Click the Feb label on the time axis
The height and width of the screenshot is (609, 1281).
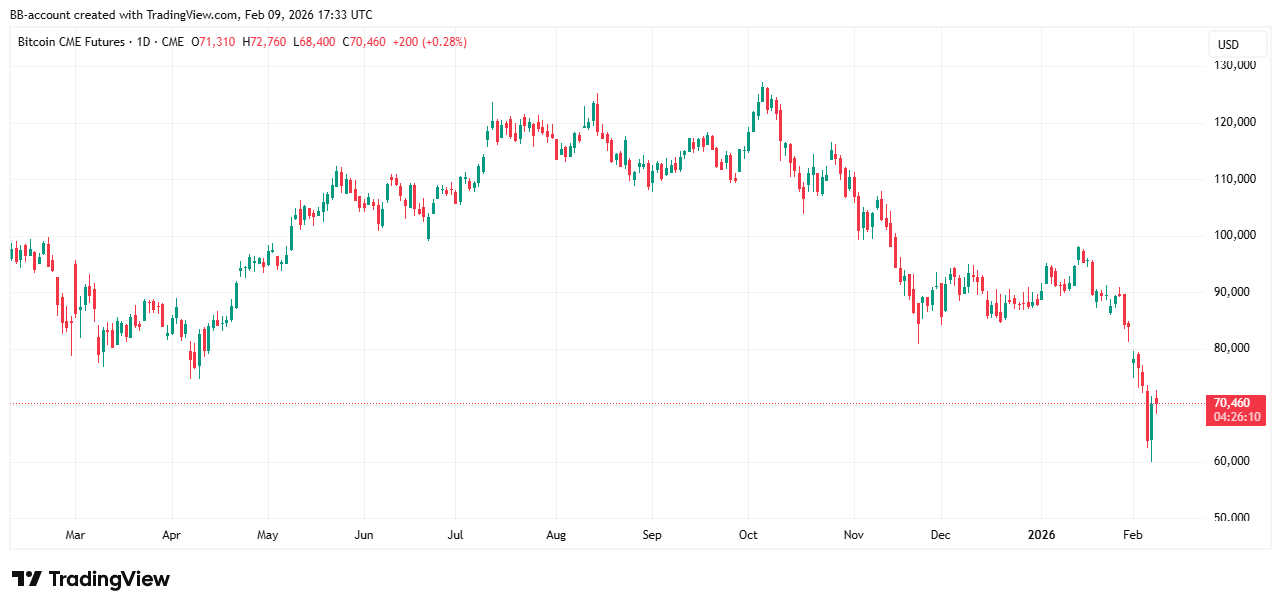coord(1133,535)
